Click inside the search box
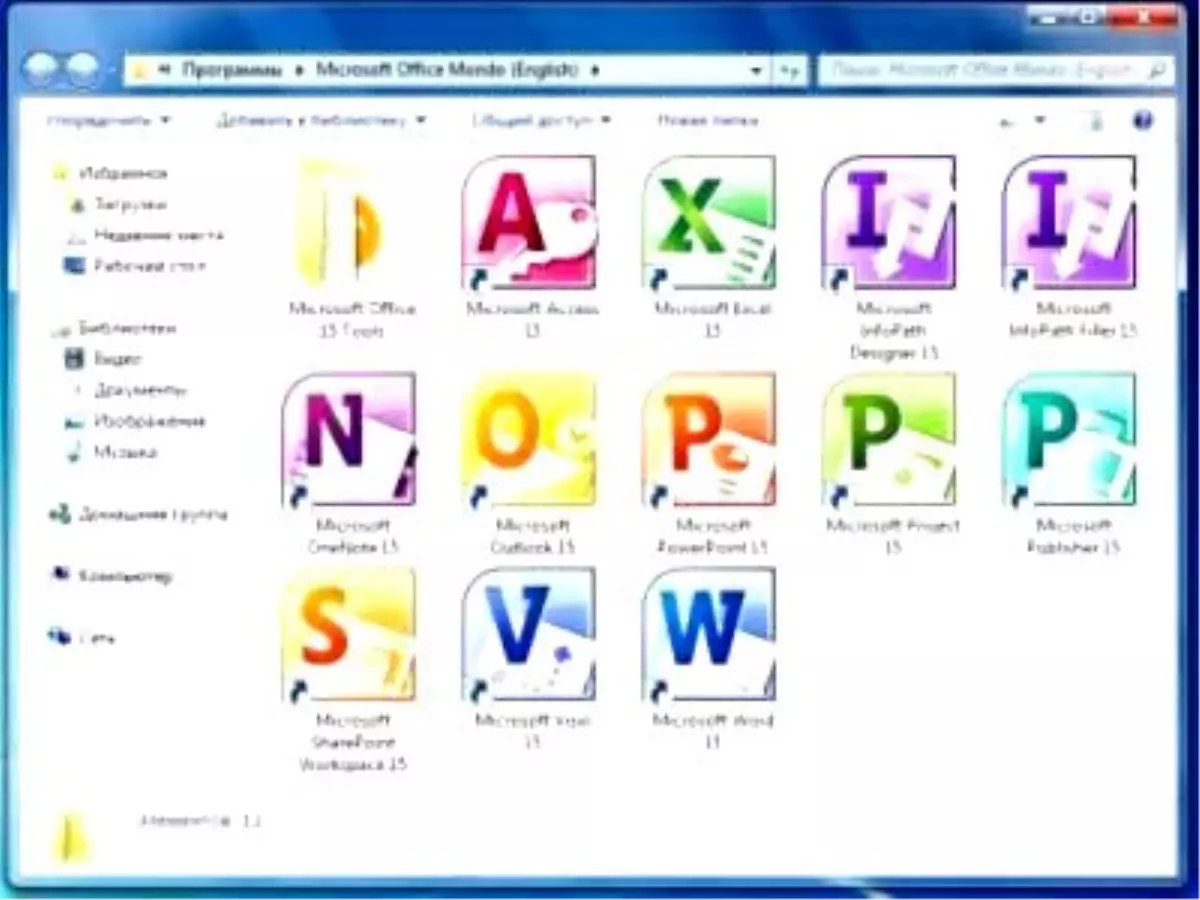This screenshot has width=1200, height=900. tap(980, 70)
